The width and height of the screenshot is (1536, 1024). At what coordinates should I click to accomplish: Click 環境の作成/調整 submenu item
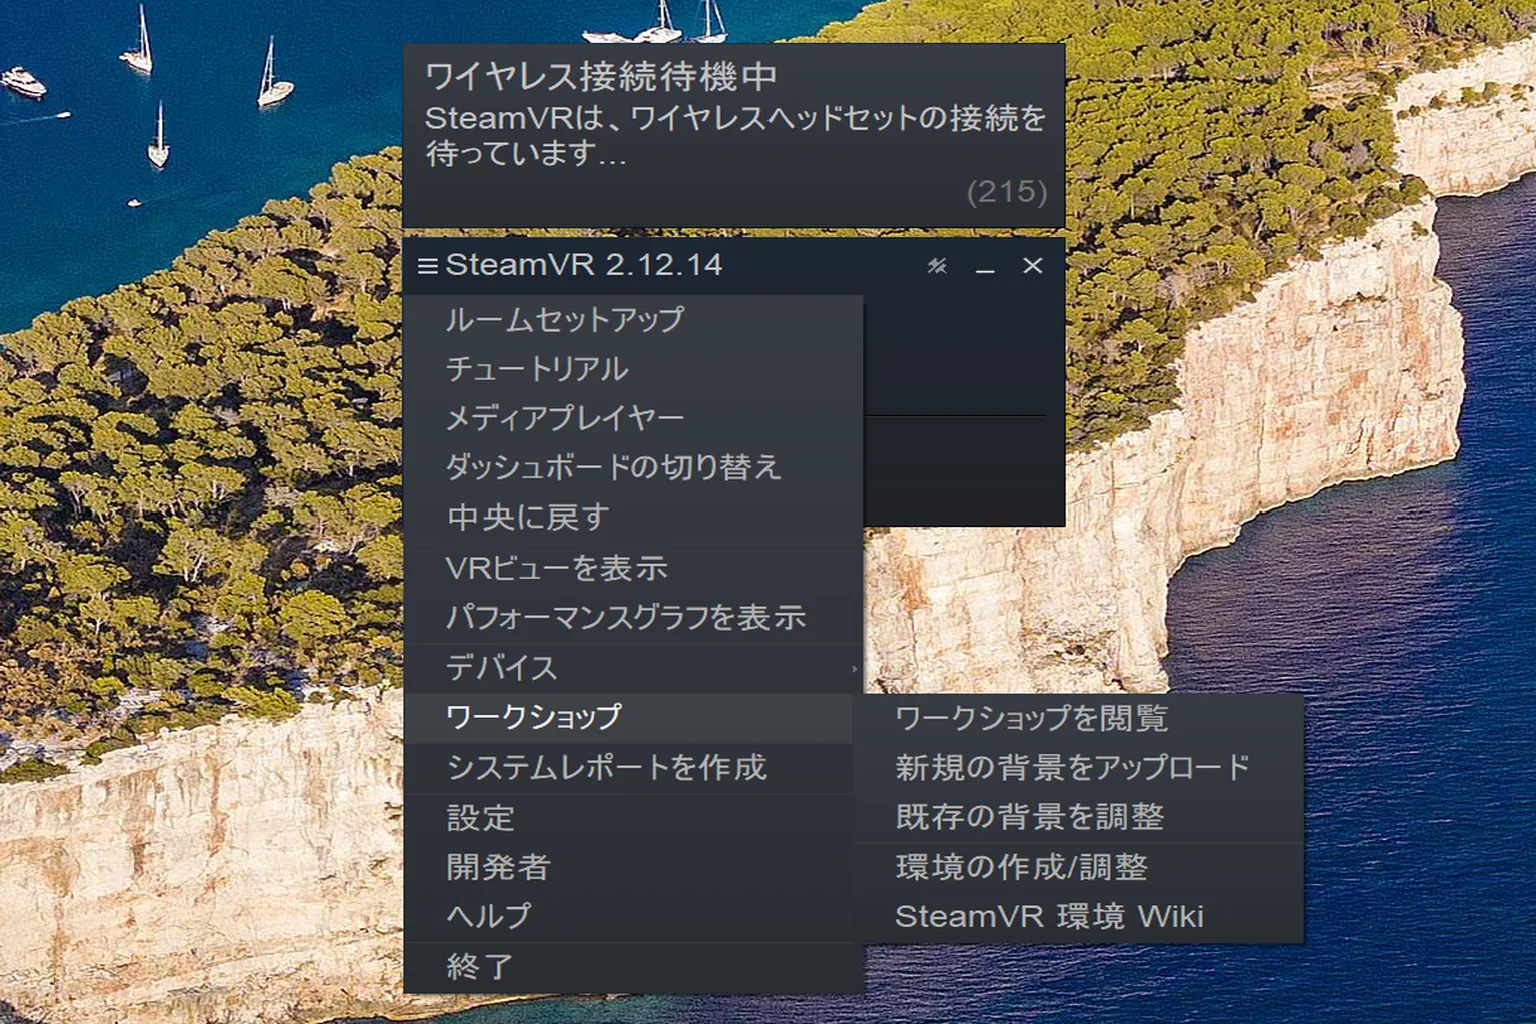pyautogui.click(x=1079, y=867)
